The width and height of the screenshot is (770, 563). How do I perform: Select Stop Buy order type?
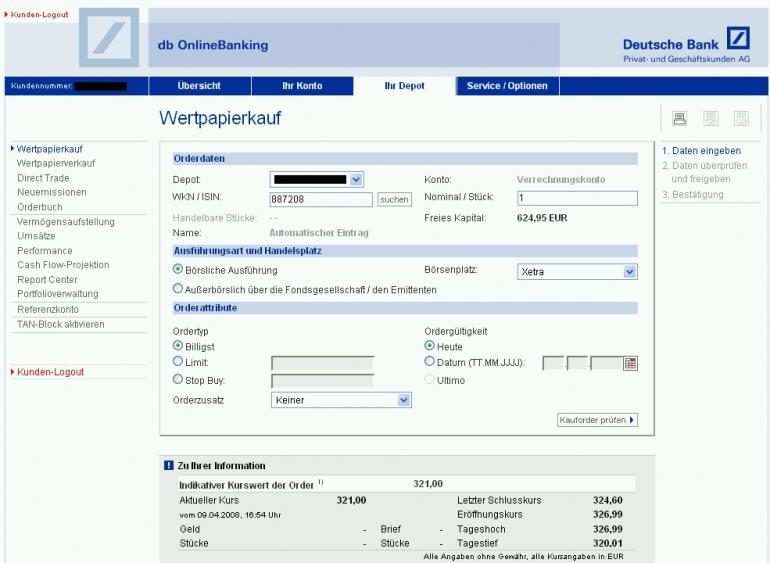tap(178, 379)
